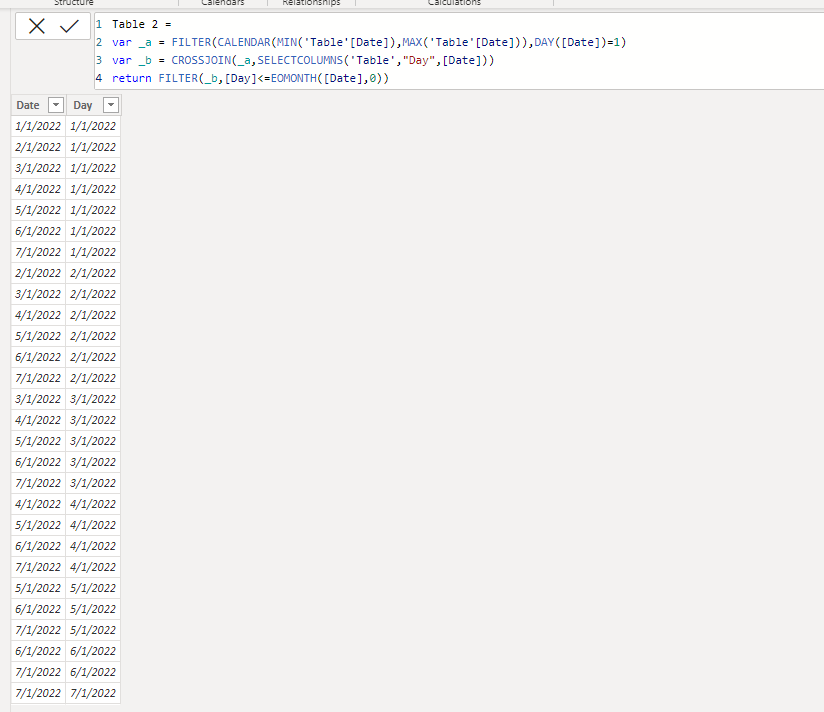Image resolution: width=824 pixels, height=712 pixels.
Task: Click the CALENDAR function in the formula
Action: tap(244, 42)
